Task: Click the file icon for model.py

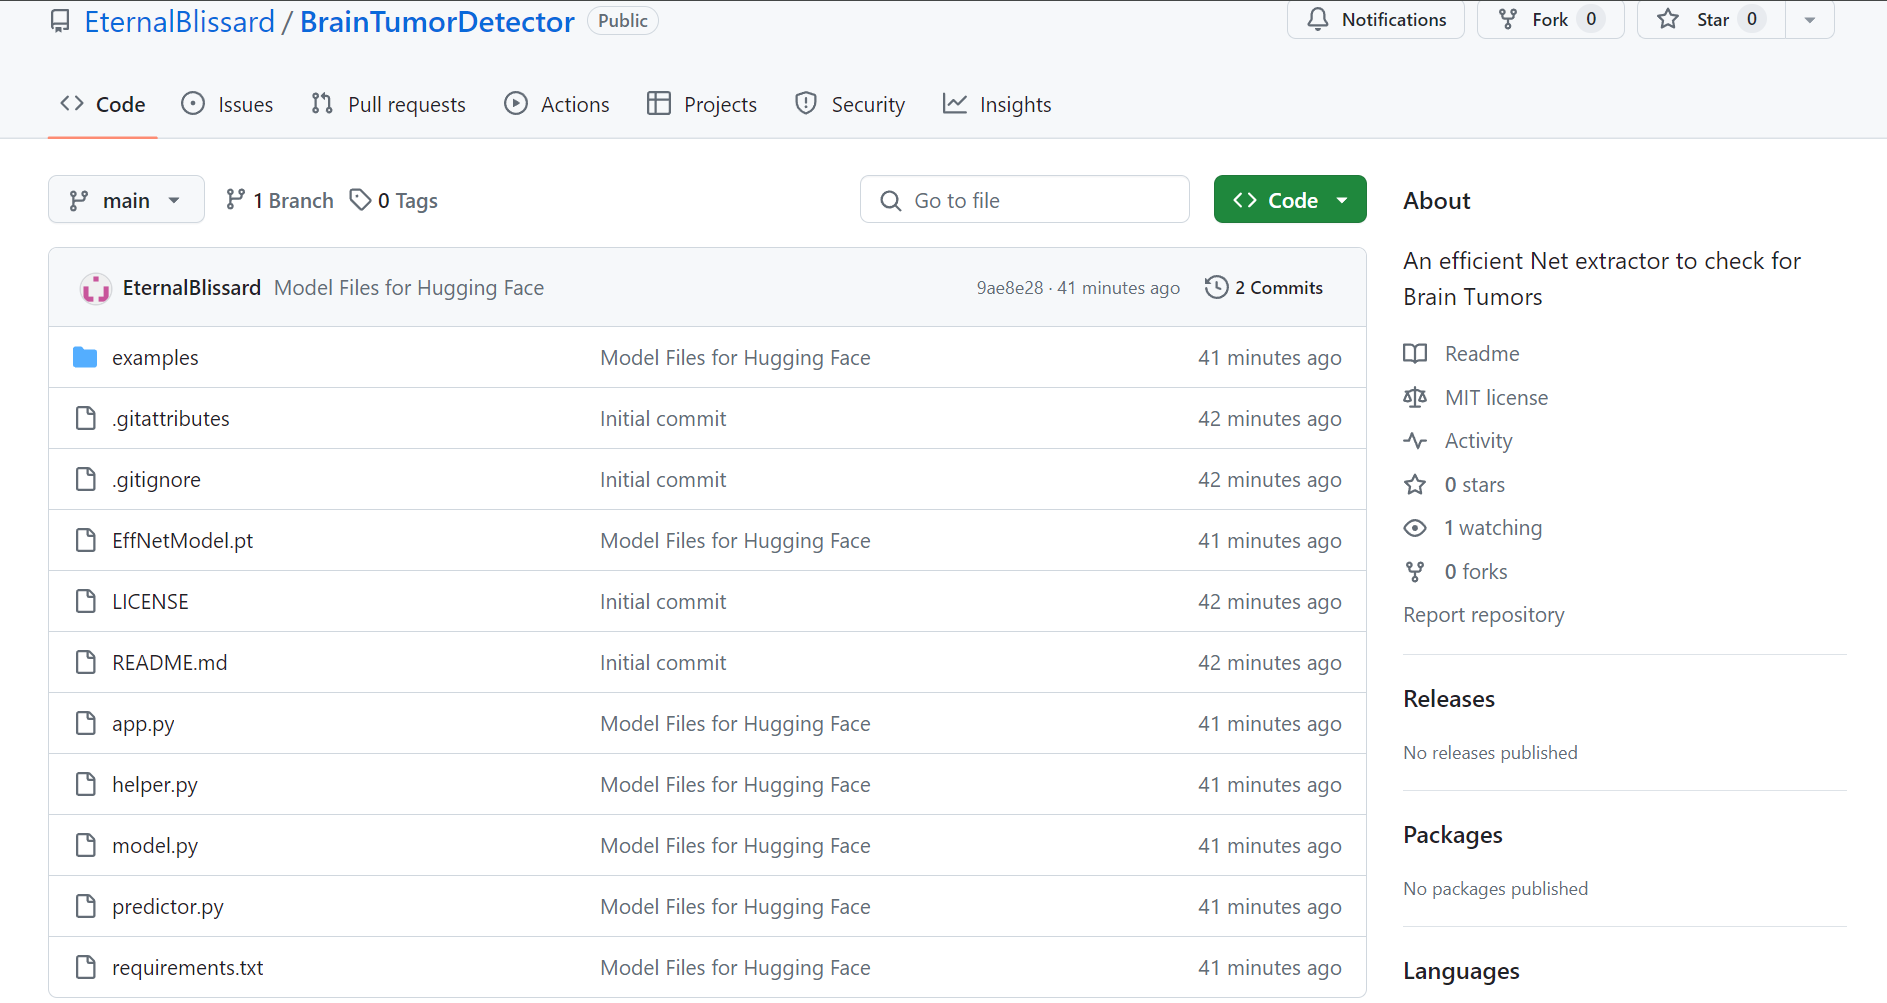Action: click(x=86, y=845)
